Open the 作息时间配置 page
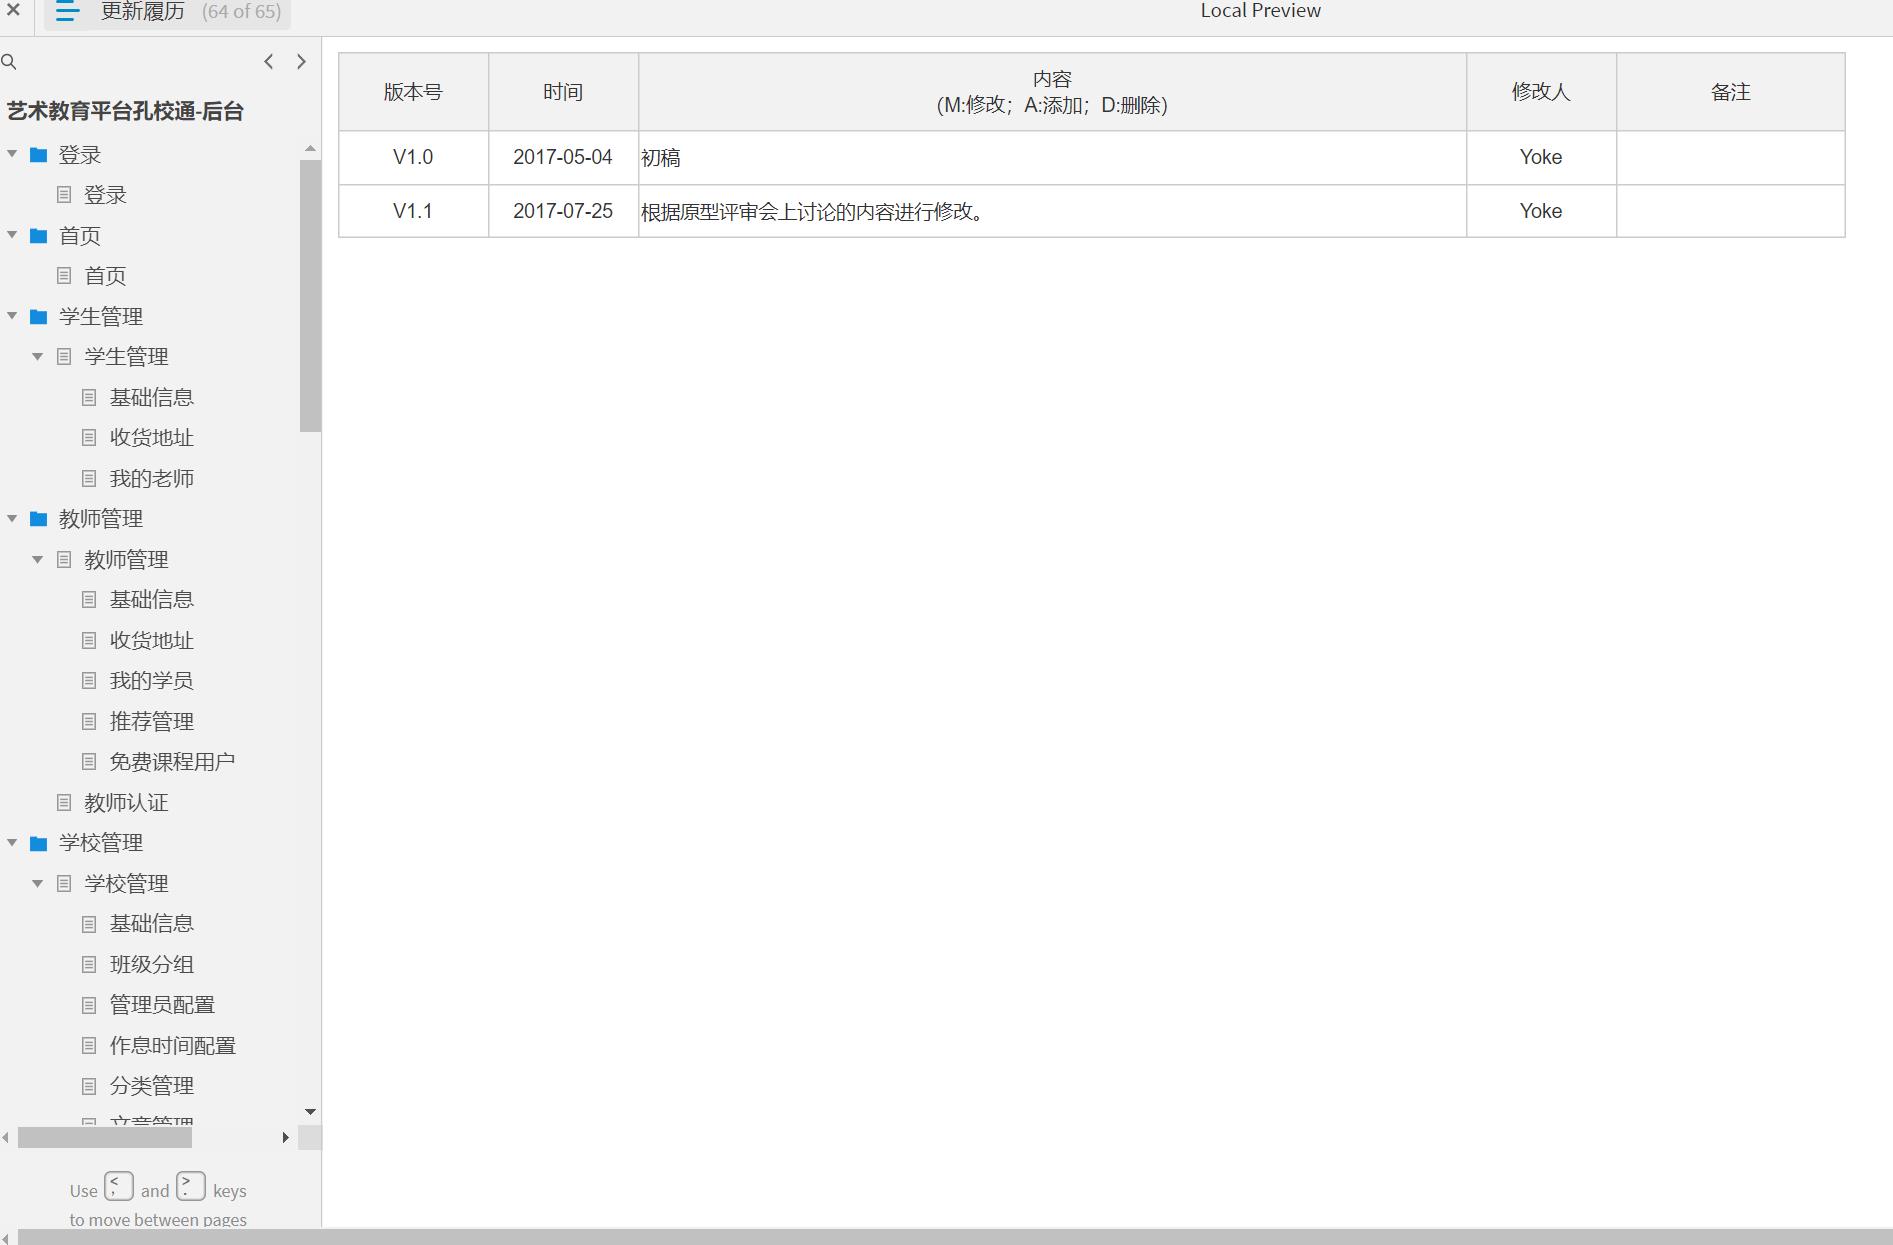Screen dimensions: 1893x1245 tap(173, 1046)
